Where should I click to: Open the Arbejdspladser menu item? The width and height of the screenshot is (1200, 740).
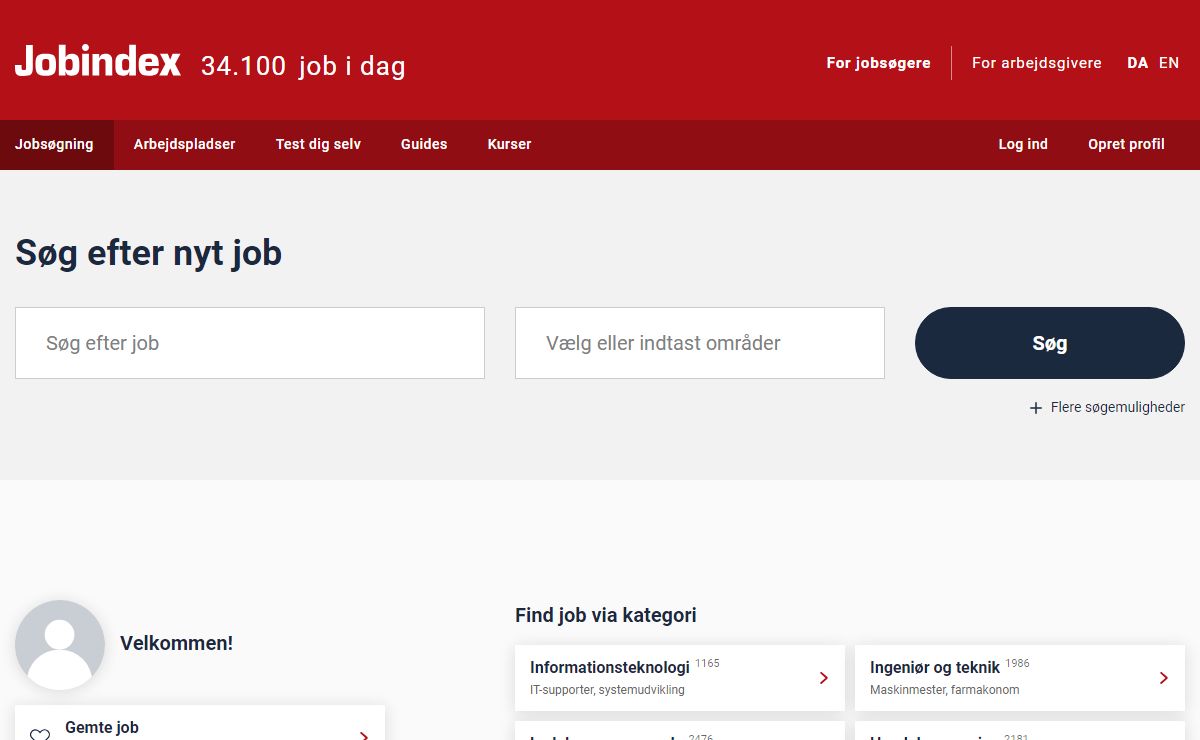click(x=185, y=144)
